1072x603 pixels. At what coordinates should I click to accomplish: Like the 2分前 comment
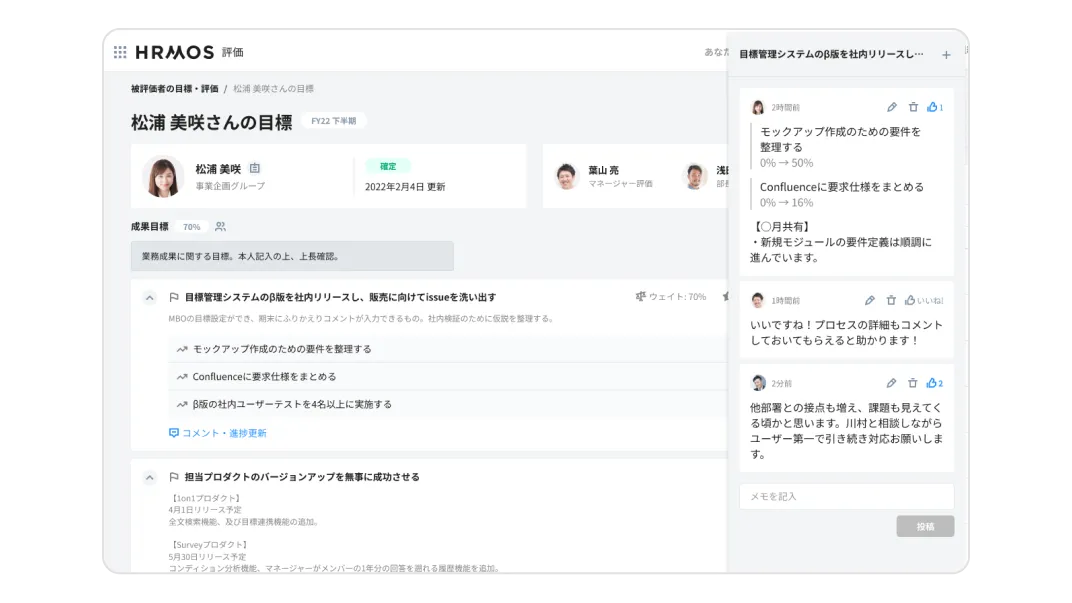pyautogui.click(x=933, y=382)
